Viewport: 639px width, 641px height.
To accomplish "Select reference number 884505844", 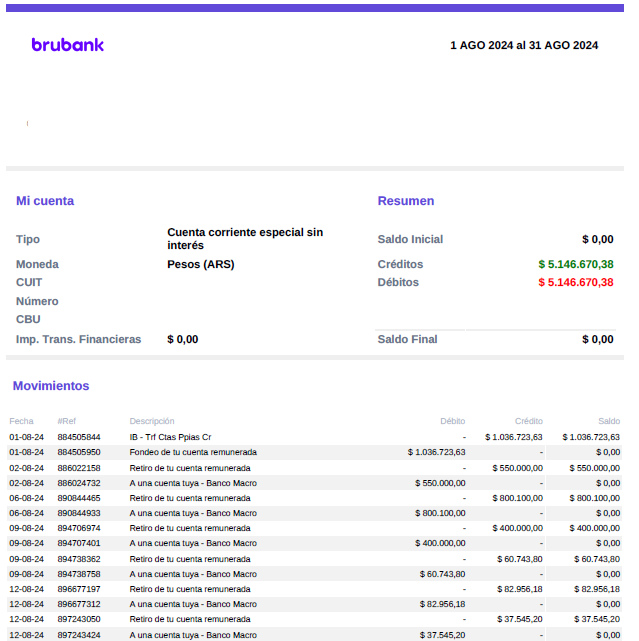I will 79,437.
